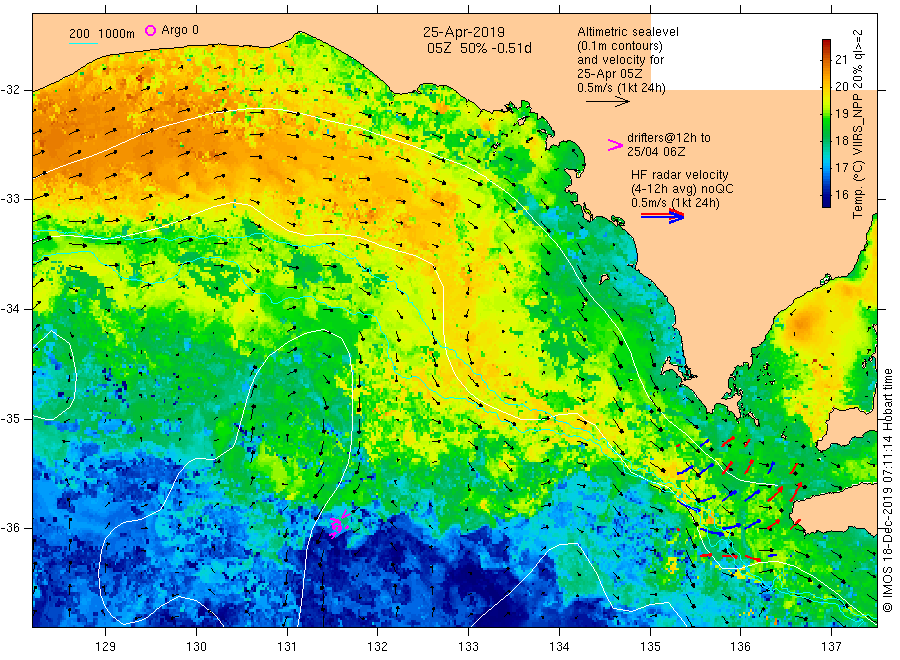Click the latitude label -34
900x660 pixels.
tap(11, 309)
